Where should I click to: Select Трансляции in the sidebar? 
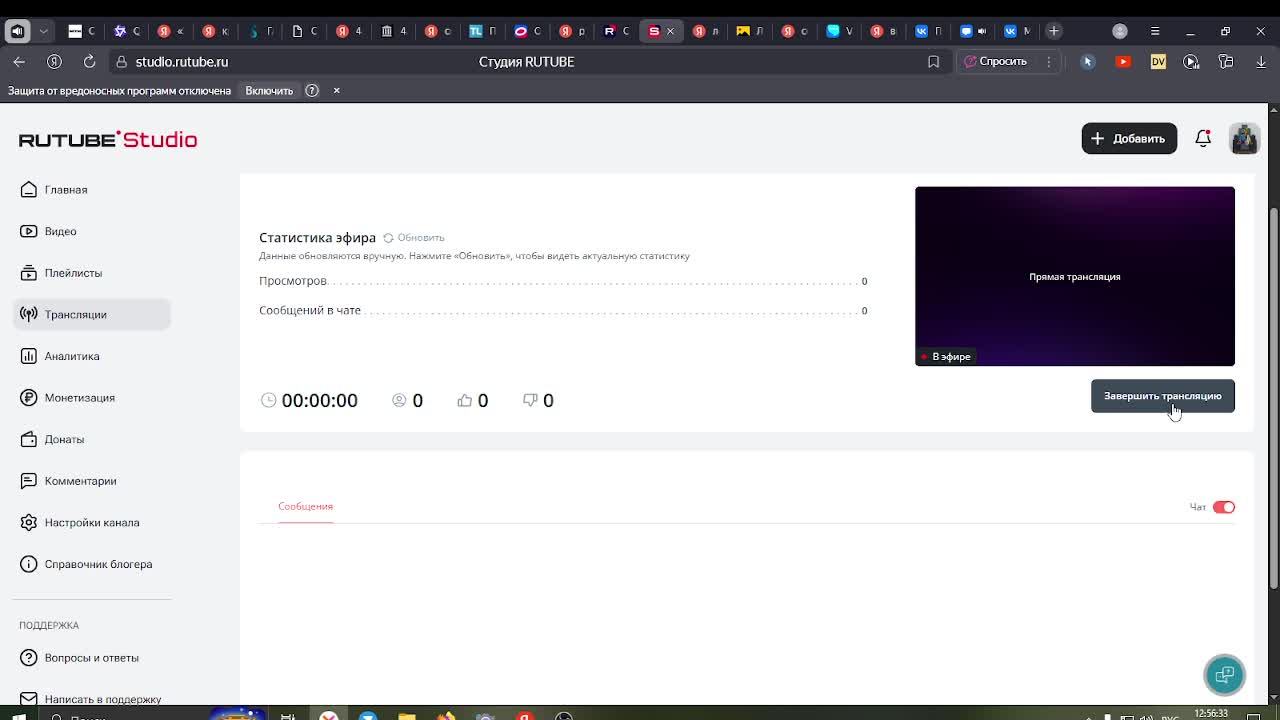pos(92,314)
